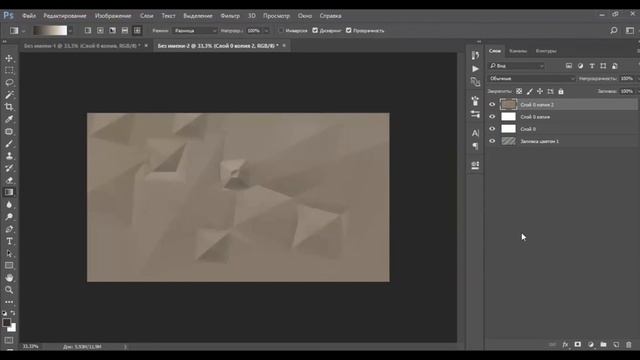640x360 pixels.
Task: Open the Файл menu
Action: (x=29, y=16)
